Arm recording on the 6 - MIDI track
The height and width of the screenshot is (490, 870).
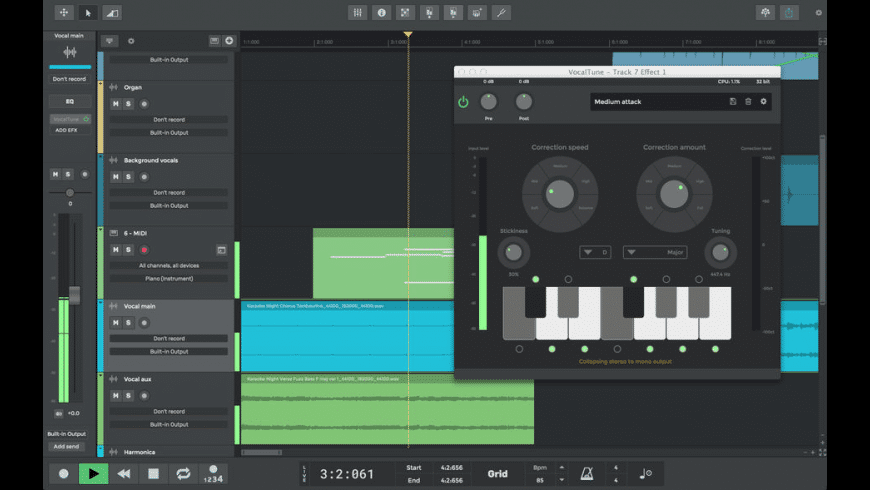coord(144,250)
